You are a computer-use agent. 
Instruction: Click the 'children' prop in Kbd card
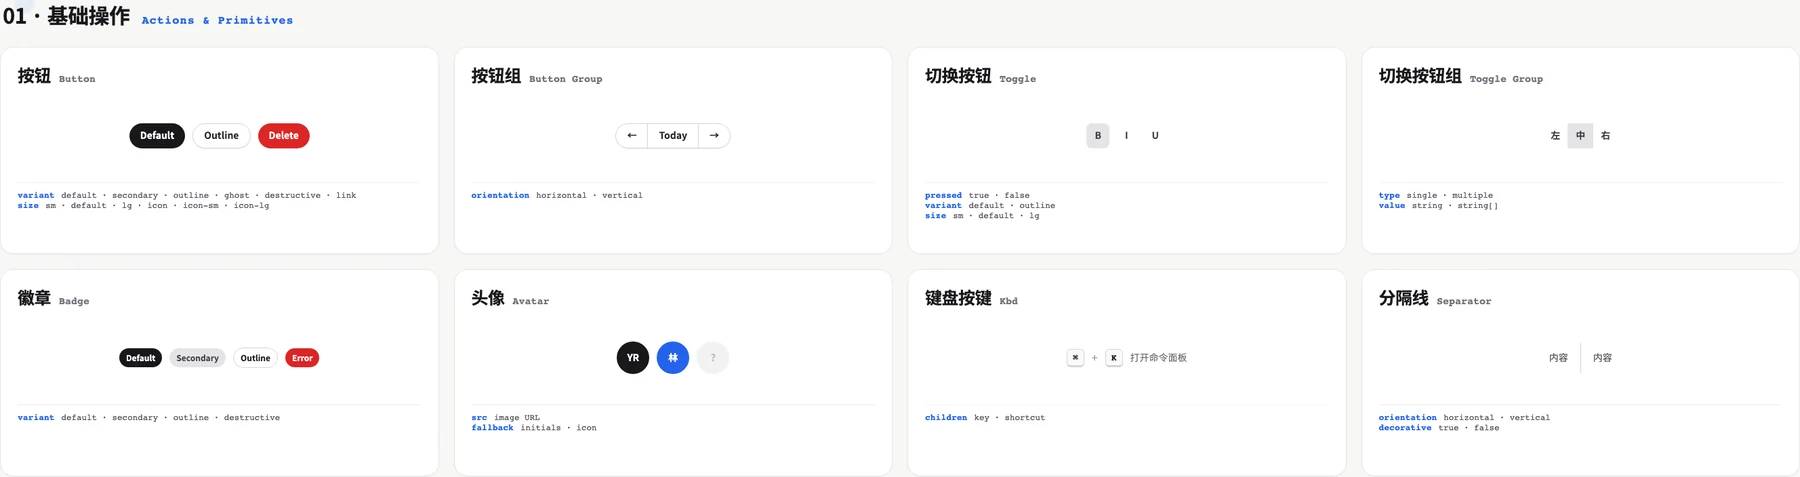pos(945,418)
